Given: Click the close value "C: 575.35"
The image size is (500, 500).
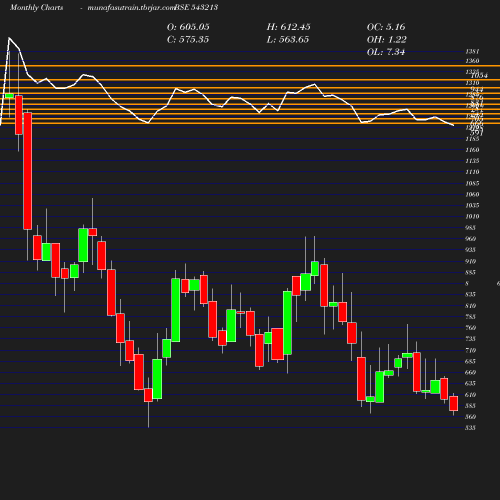Looking at the screenshot, I should [188, 40].
